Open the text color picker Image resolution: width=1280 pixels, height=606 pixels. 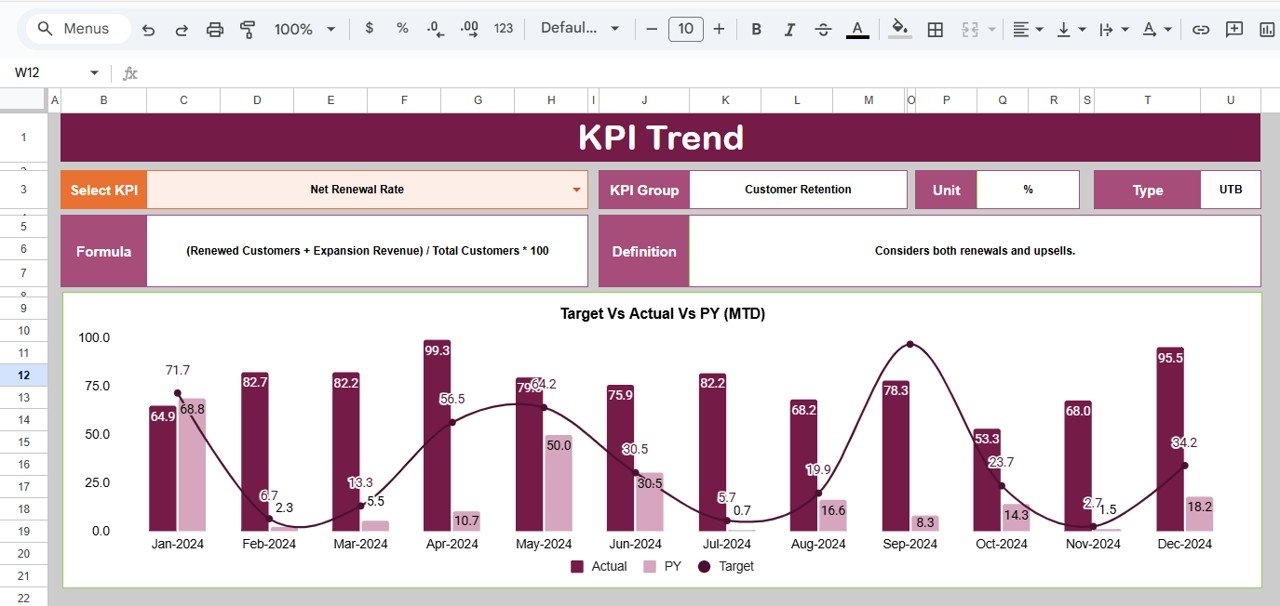(857, 29)
